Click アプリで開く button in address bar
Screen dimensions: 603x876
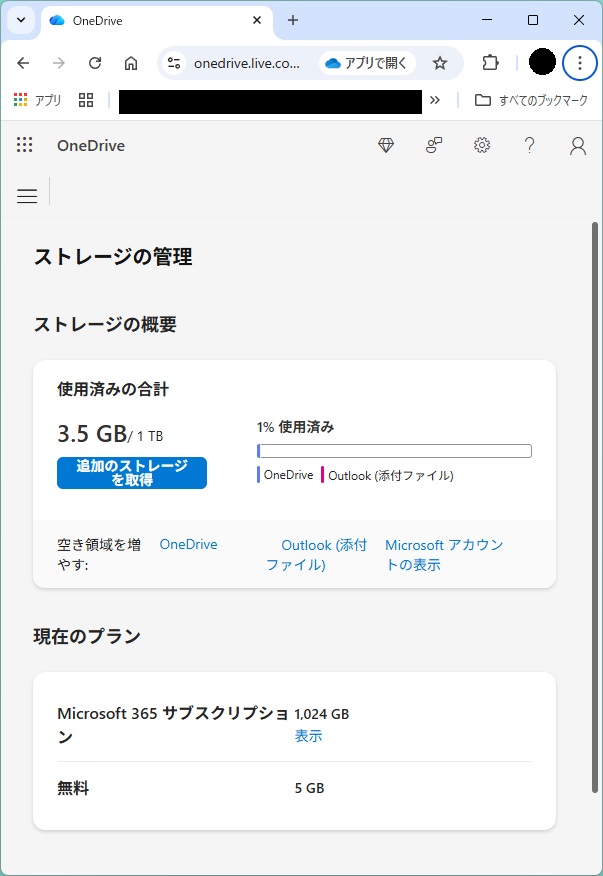[x=367, y=63]
